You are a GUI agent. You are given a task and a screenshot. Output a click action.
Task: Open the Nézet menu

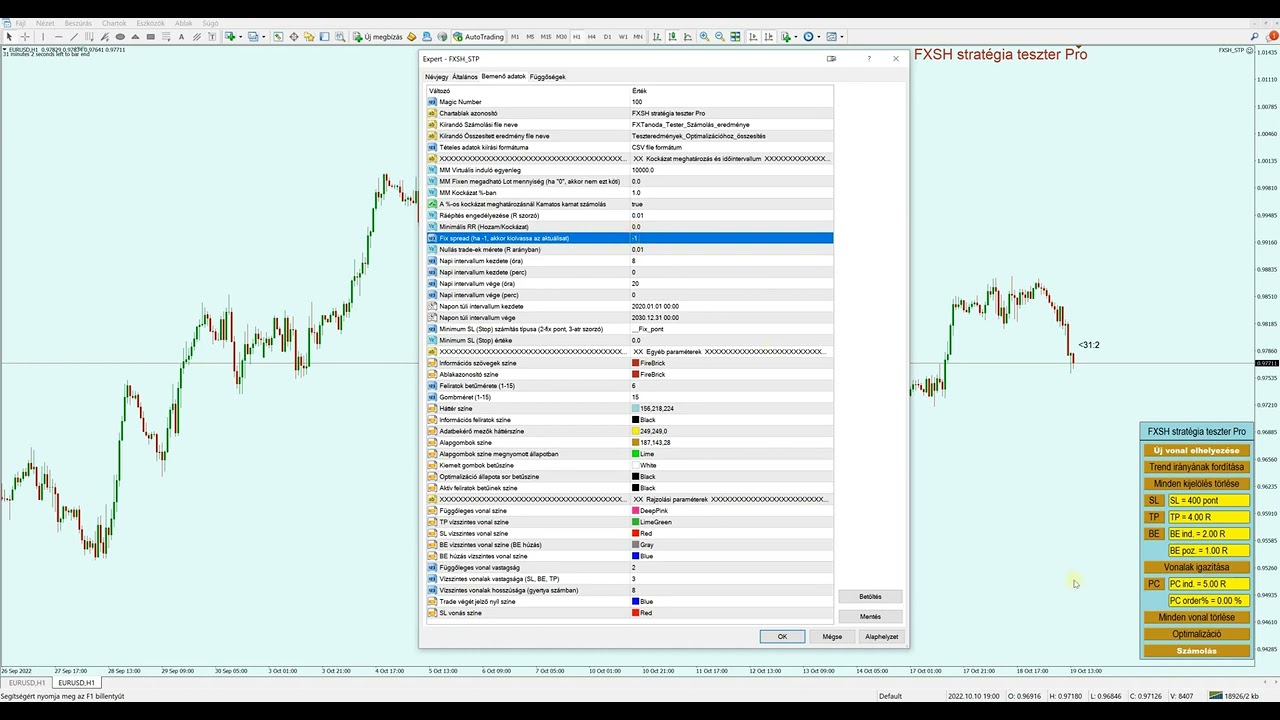(x=45, y=22)
